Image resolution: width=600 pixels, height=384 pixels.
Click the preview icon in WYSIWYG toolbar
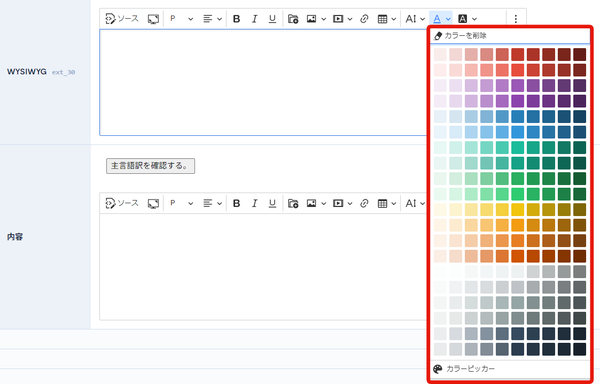[153, 19]
